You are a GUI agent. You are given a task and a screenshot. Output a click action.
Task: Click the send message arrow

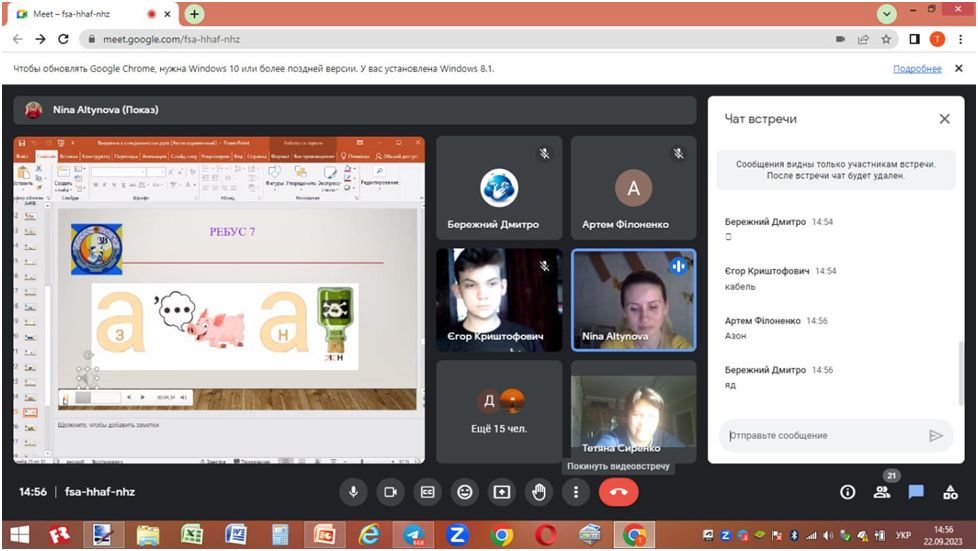(936, 436)
